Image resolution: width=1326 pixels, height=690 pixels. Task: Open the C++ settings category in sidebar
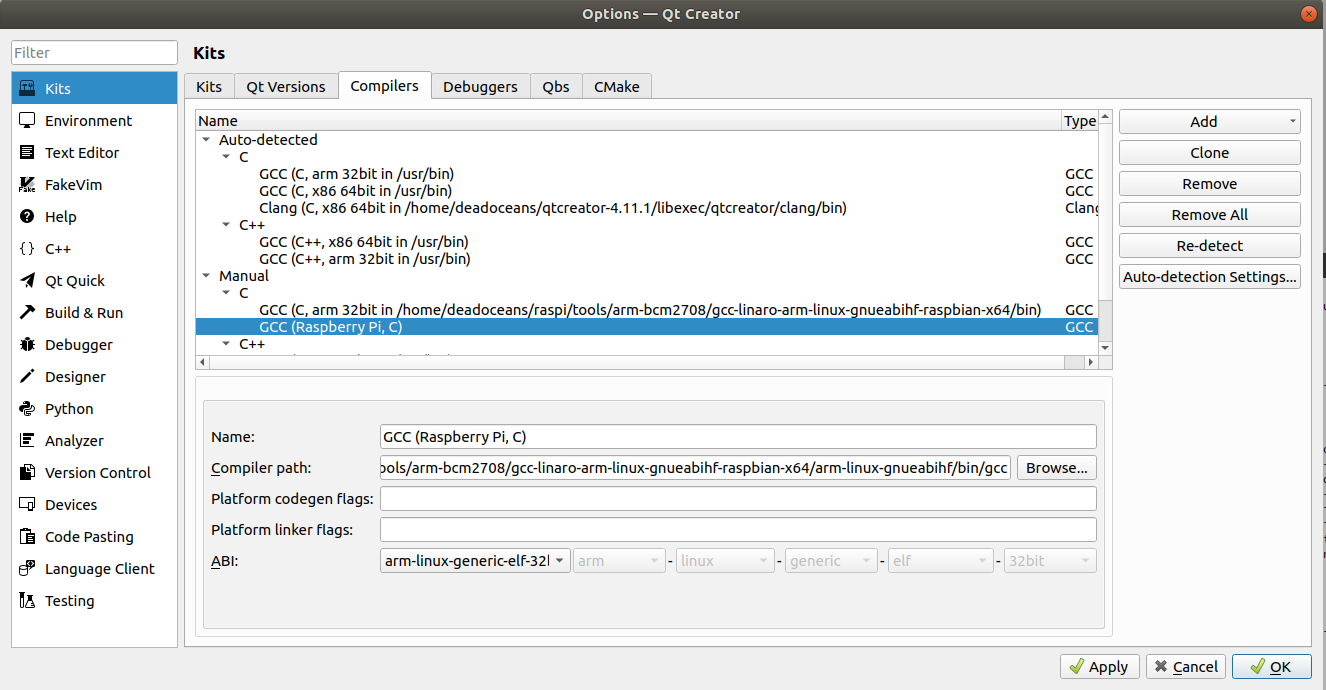[94, 249]
